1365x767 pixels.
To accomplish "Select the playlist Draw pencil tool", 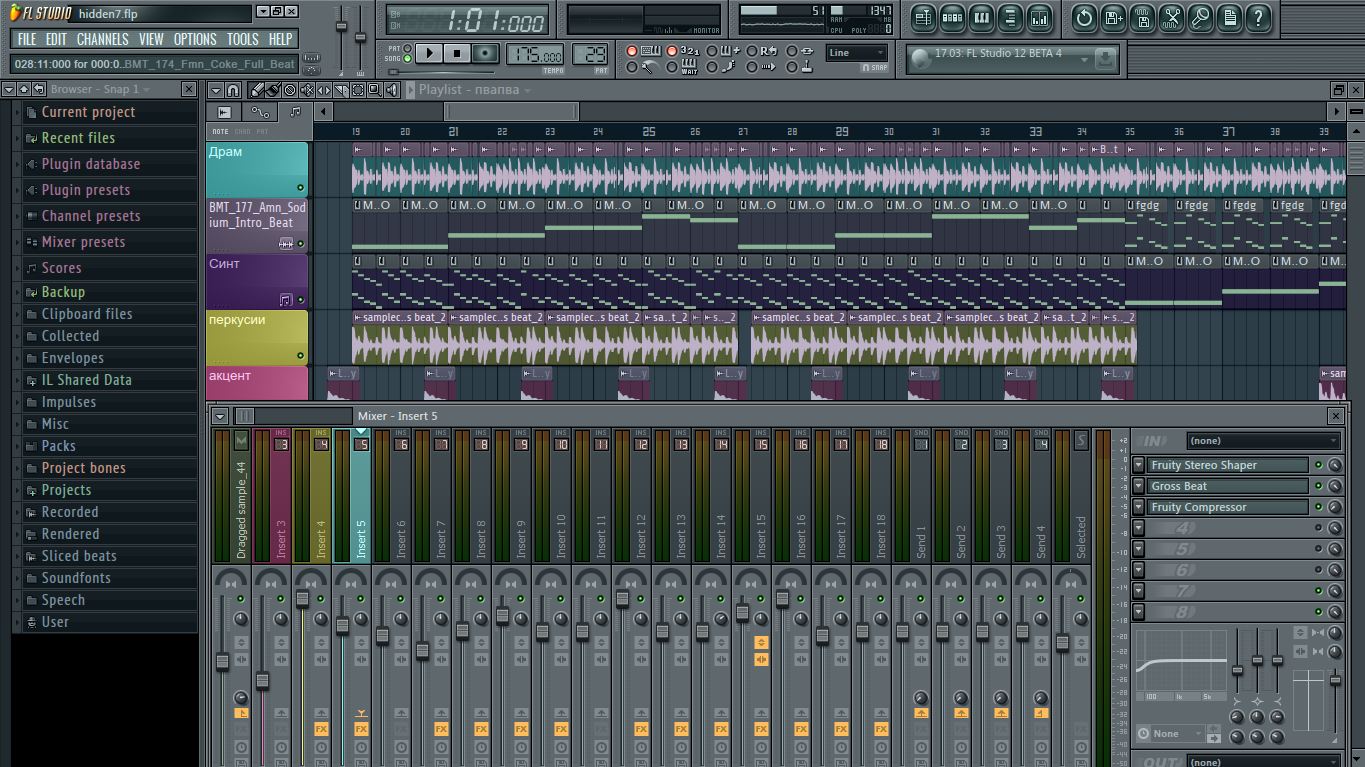I will [257, 90].
